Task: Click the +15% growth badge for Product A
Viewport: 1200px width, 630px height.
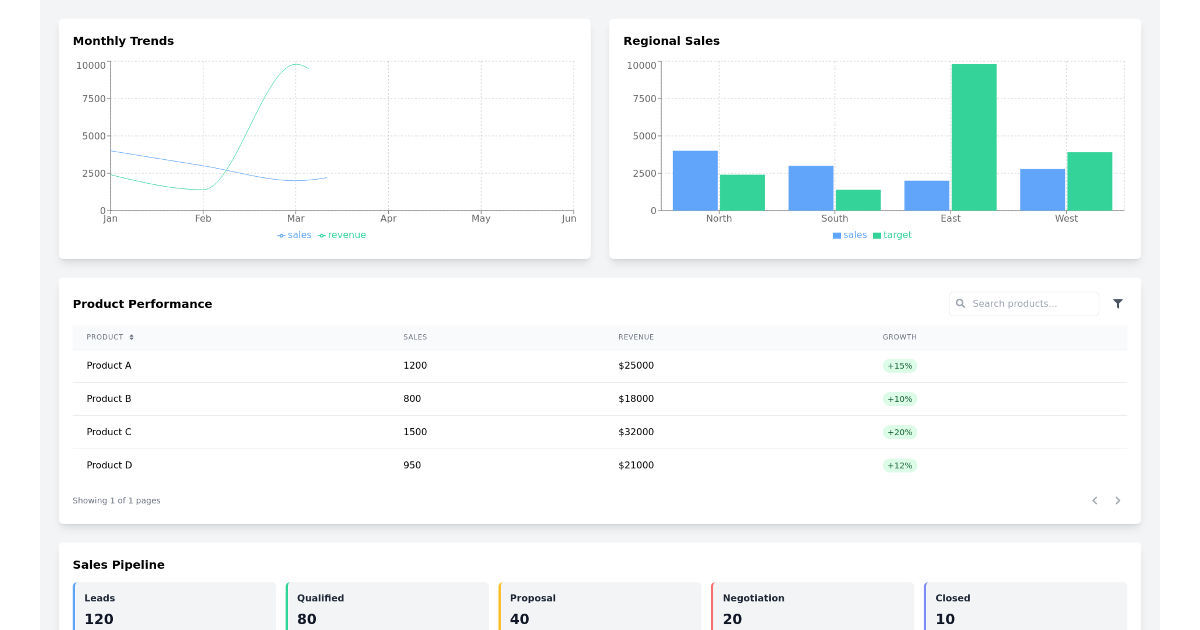Action: [x=898, y=365]
